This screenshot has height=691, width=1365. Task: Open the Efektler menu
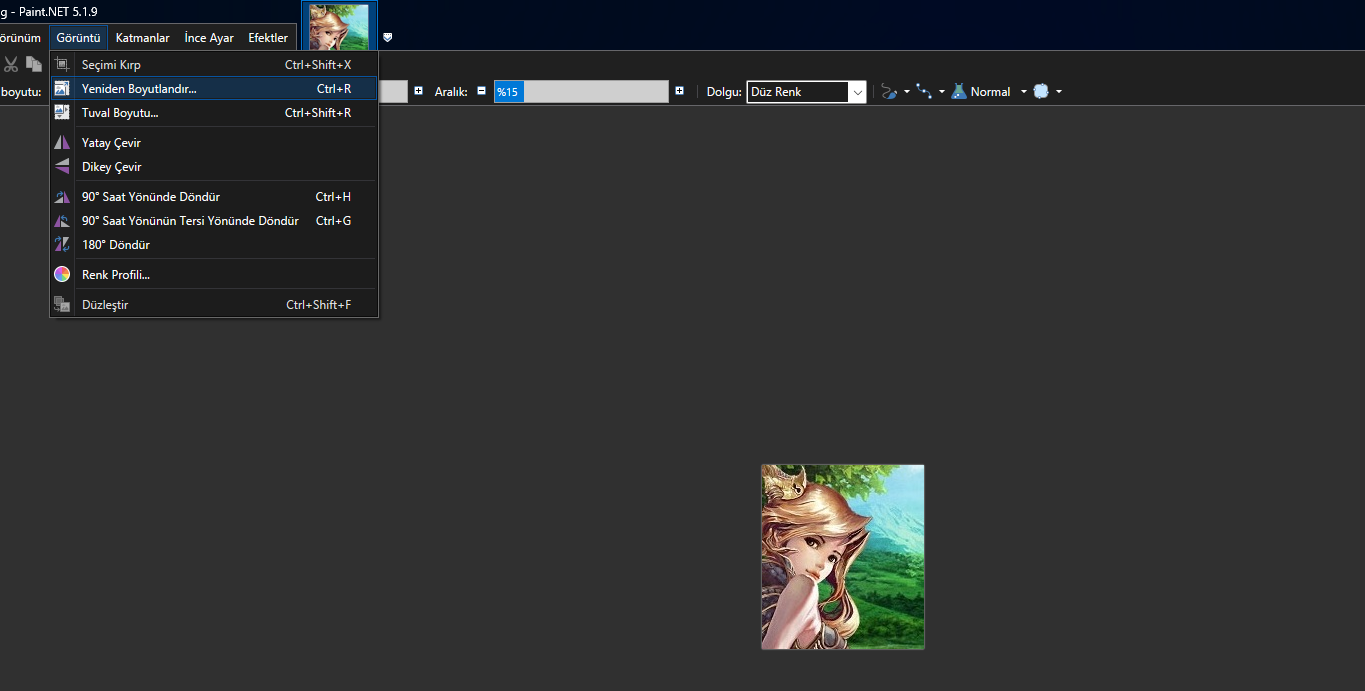(268, 37)
